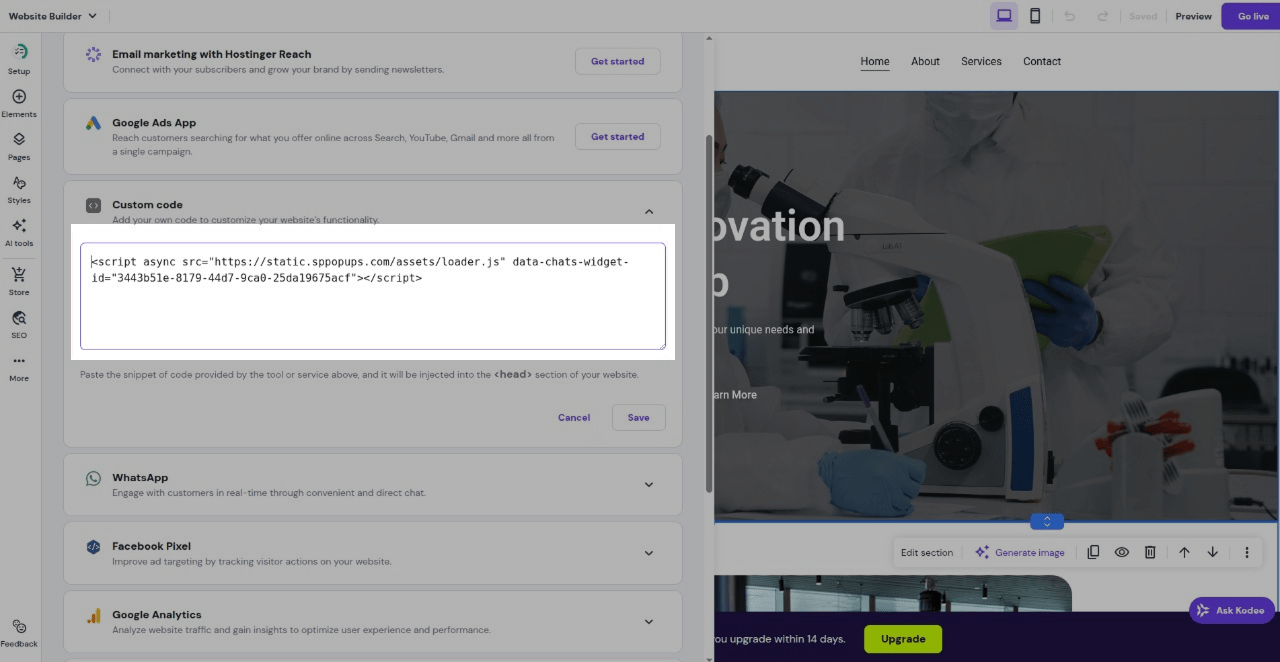Viewport: 1280px width, 662px height.
Task: Click the Facebook Pixel icon
Action: (93, 547)
